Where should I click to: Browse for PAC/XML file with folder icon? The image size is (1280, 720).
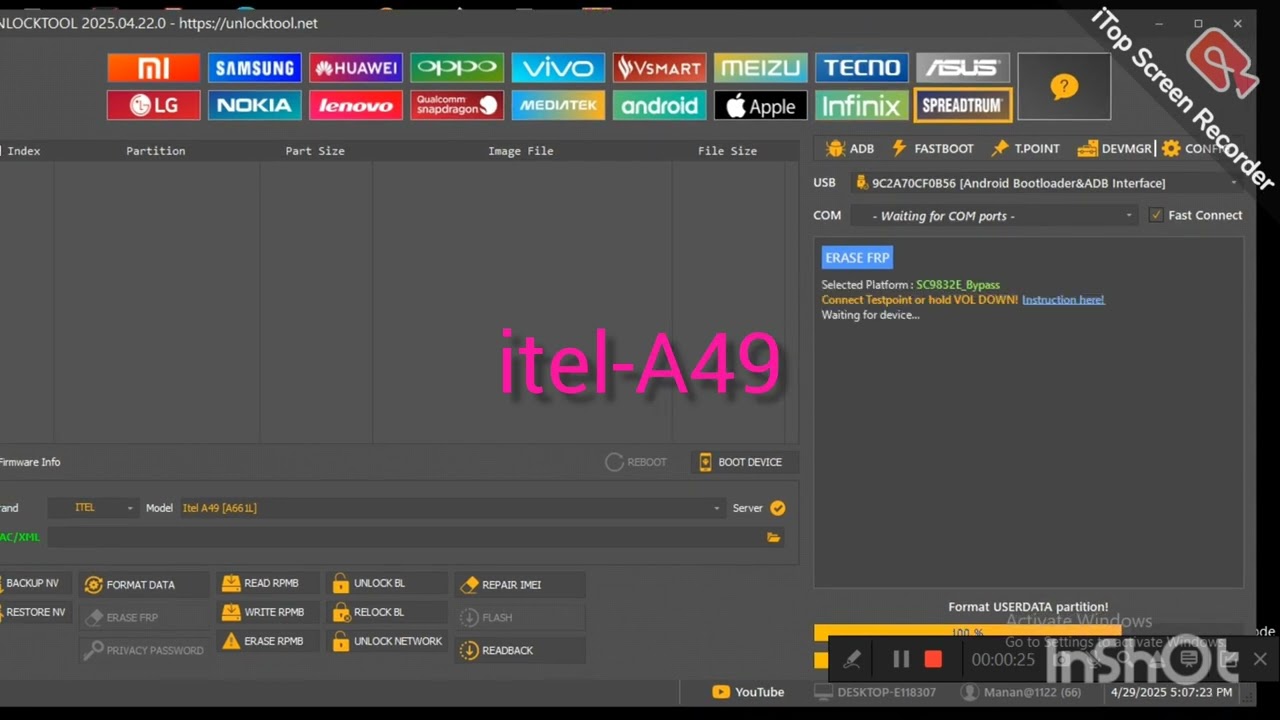pos(773,537)
